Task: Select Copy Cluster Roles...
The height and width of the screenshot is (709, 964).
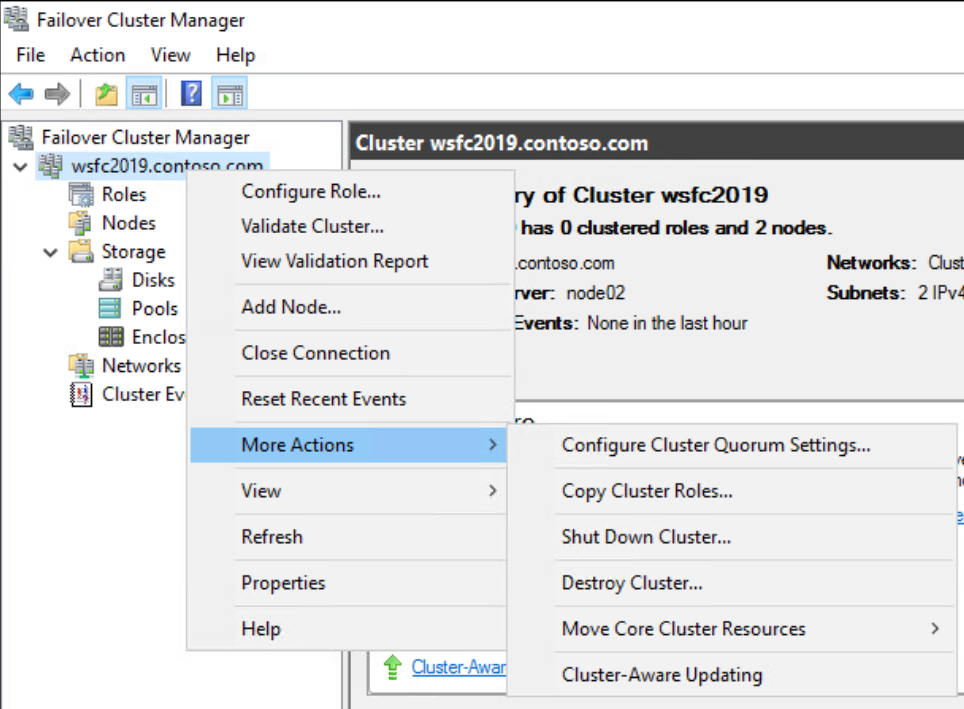Action: [732, 491]
